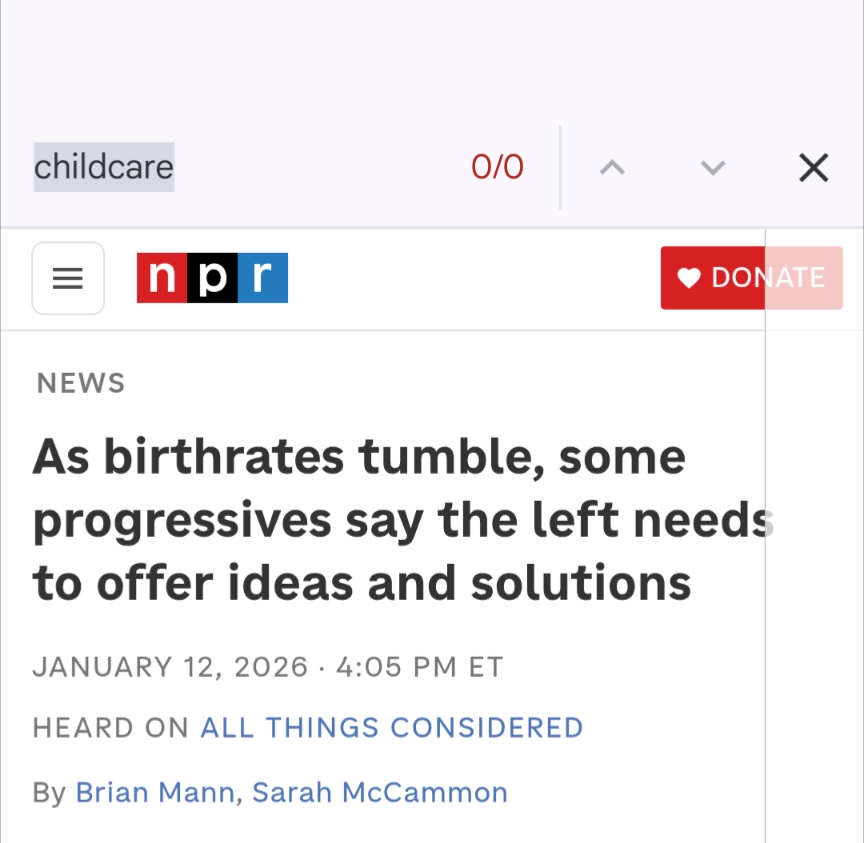The image size is (864, 843).
Task: Go to the previous search match
Action: pyautogui.click(x=612, y=168)
